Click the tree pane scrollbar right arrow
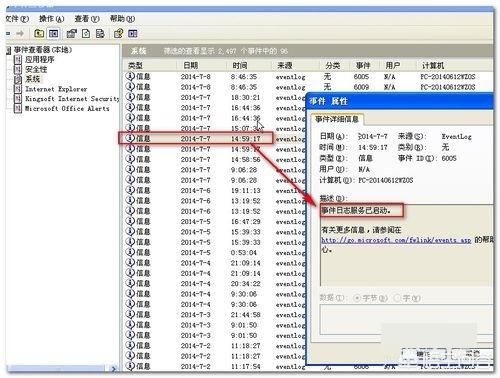The width and height of the screenshot is (500, 378). [x=114, y=369]
